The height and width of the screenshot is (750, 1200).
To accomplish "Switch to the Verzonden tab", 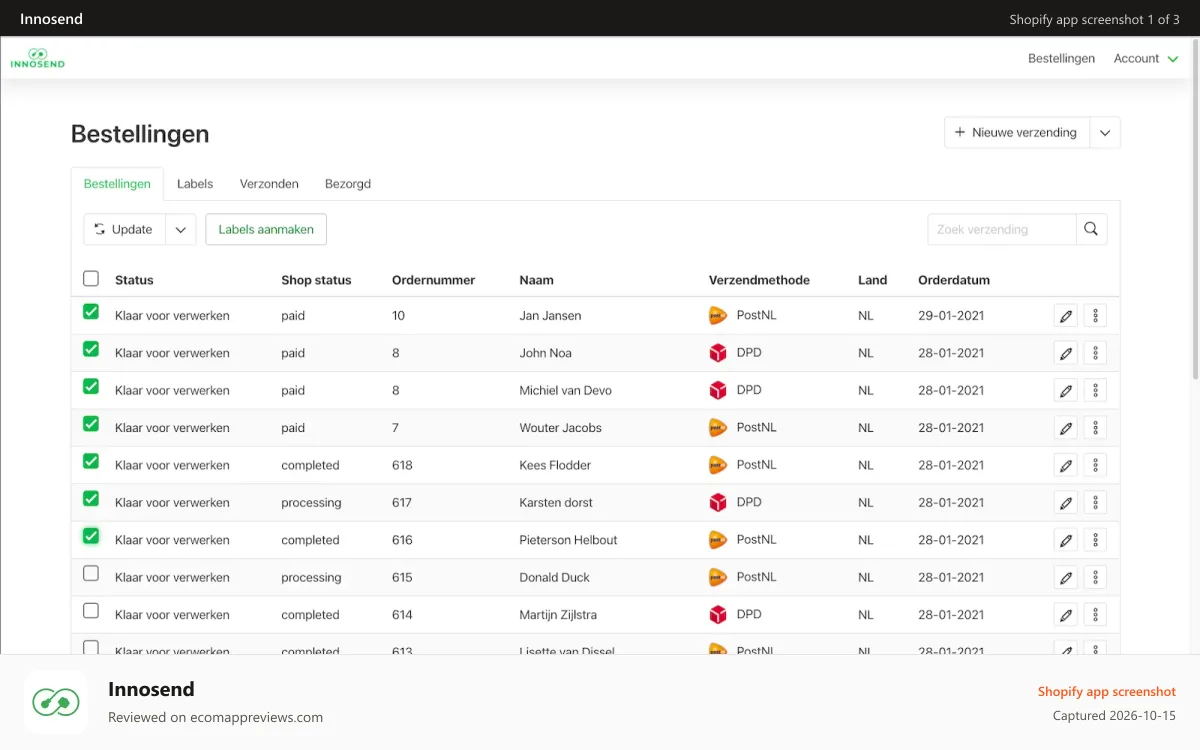I will pyautogui.click(x=269, y=184).
